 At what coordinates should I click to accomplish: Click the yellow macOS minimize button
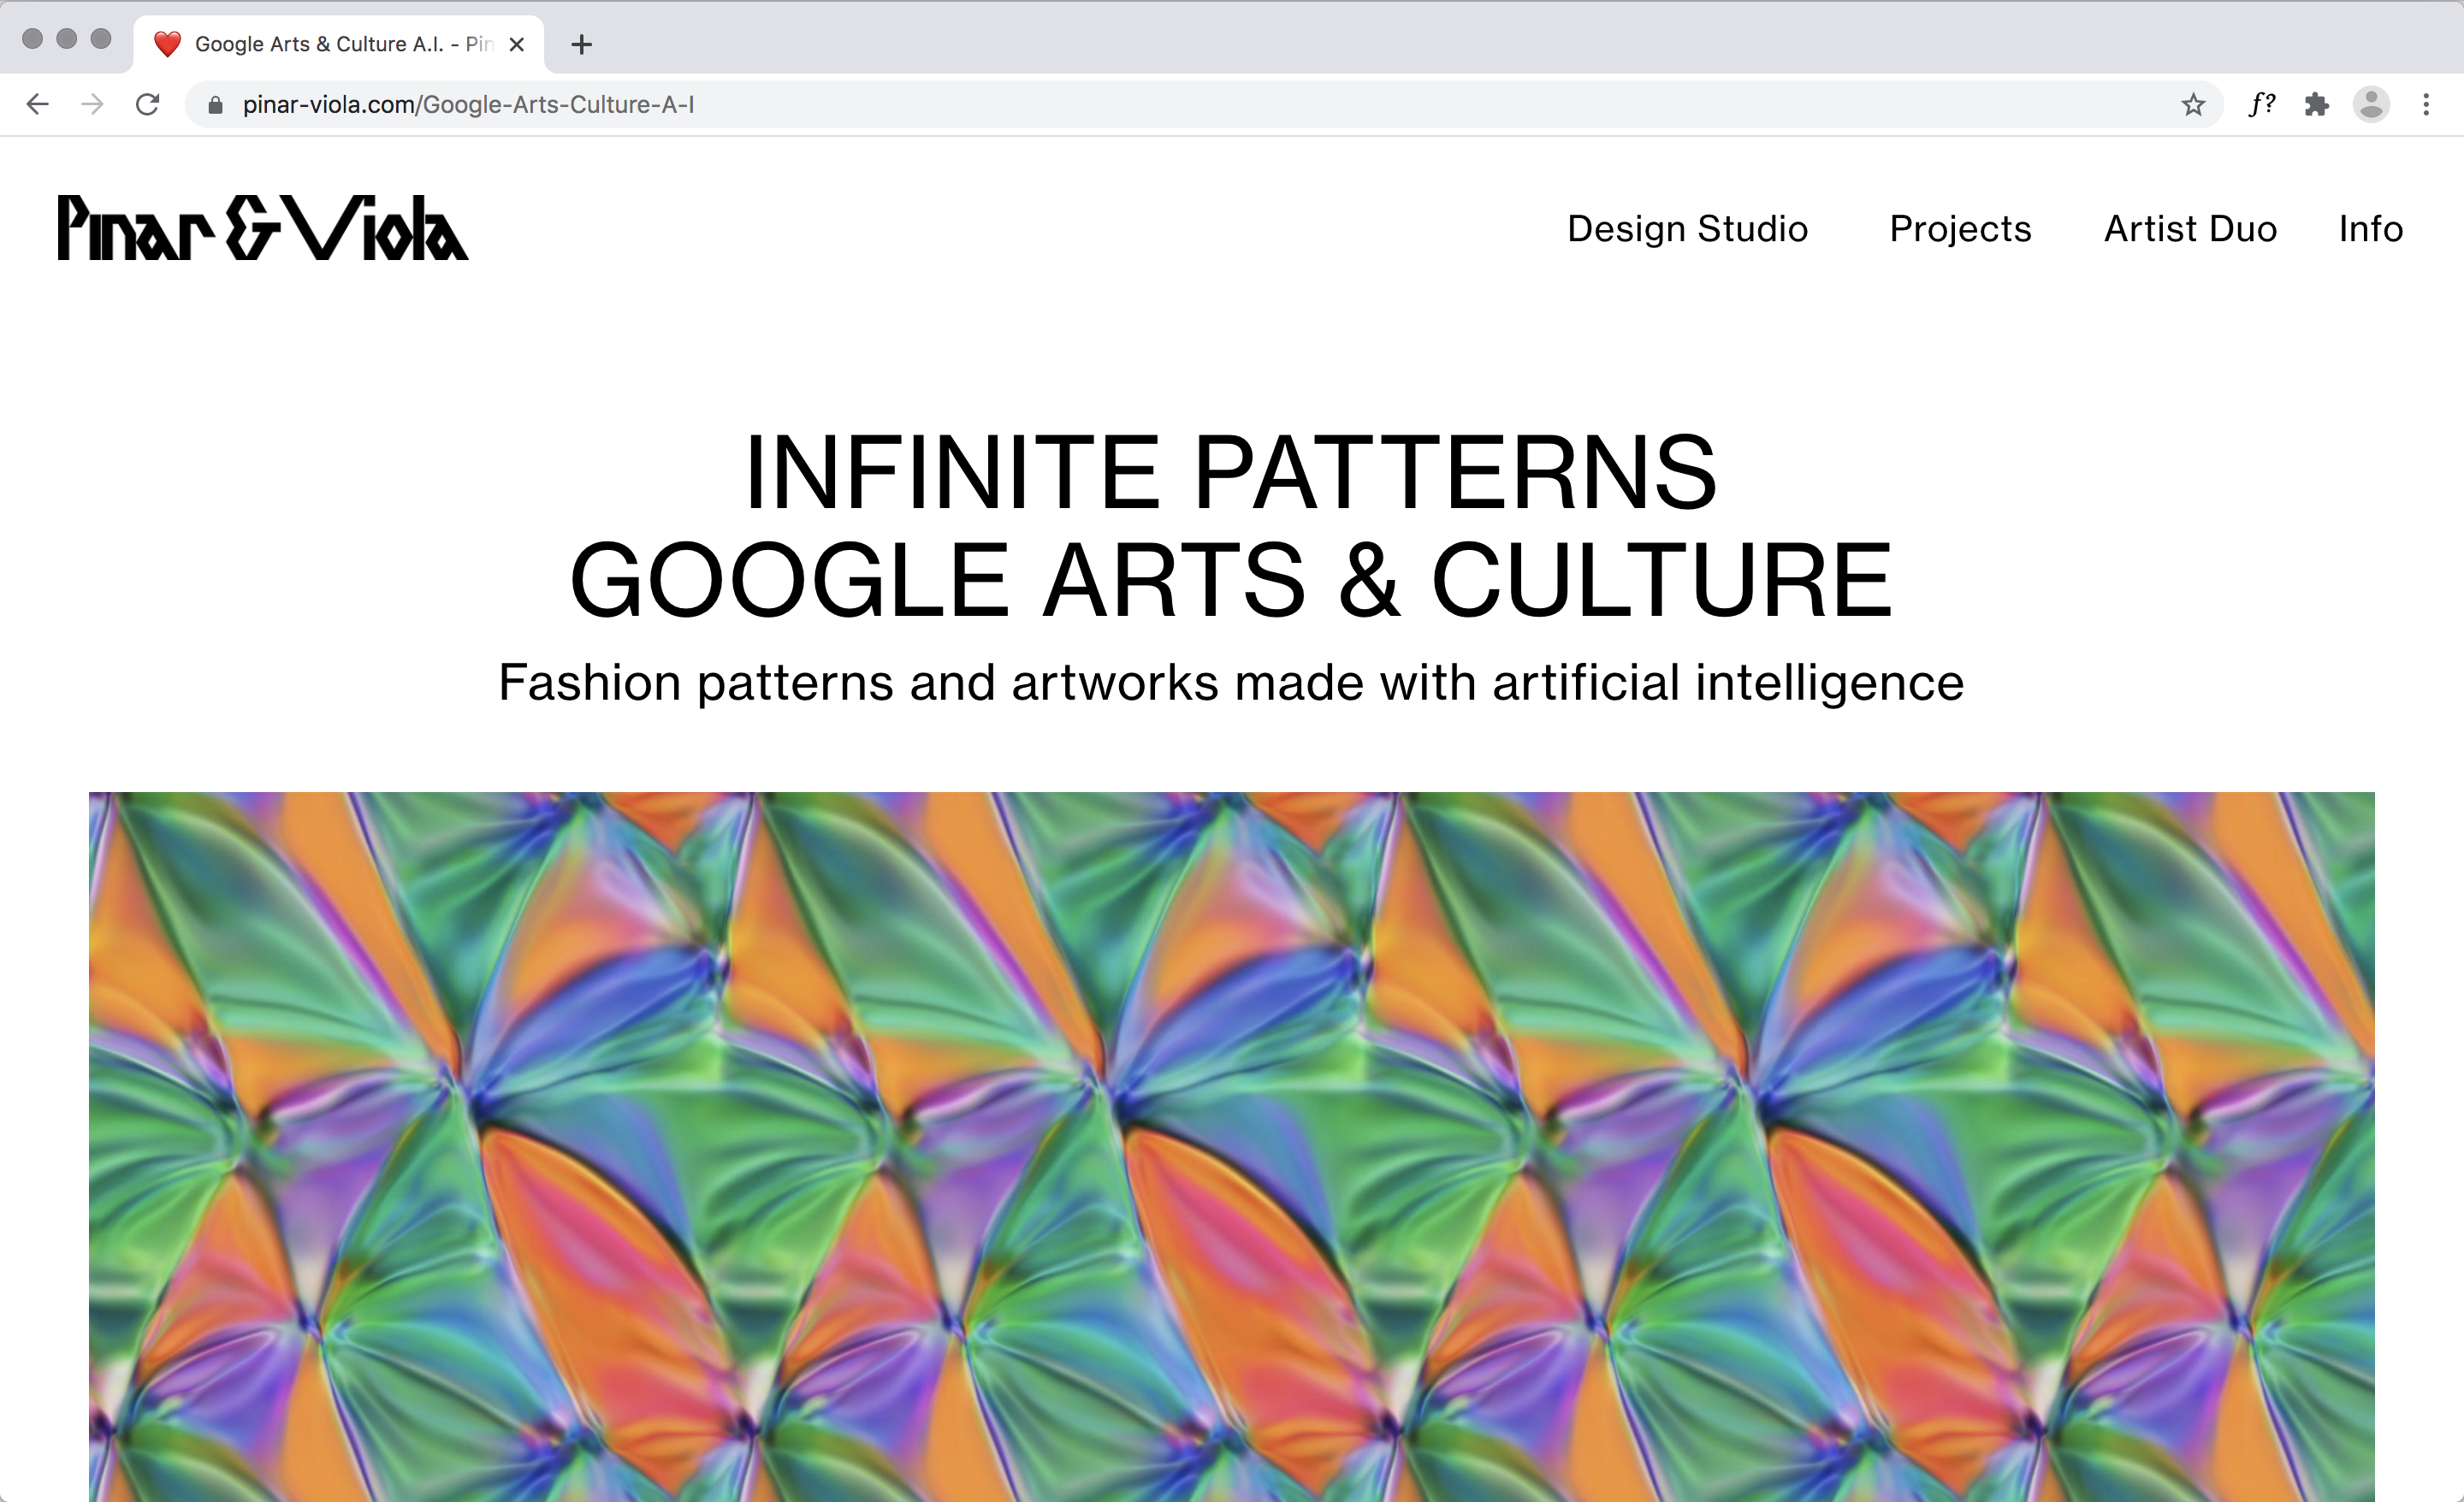point(67,38)
